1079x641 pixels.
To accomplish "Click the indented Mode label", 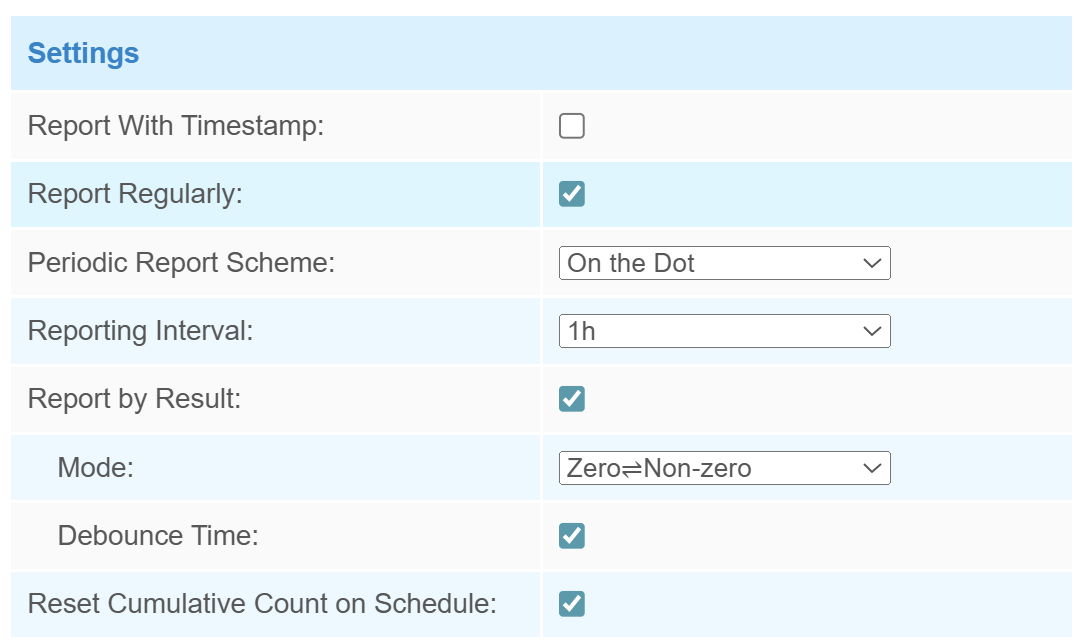I will click(96, 468).
